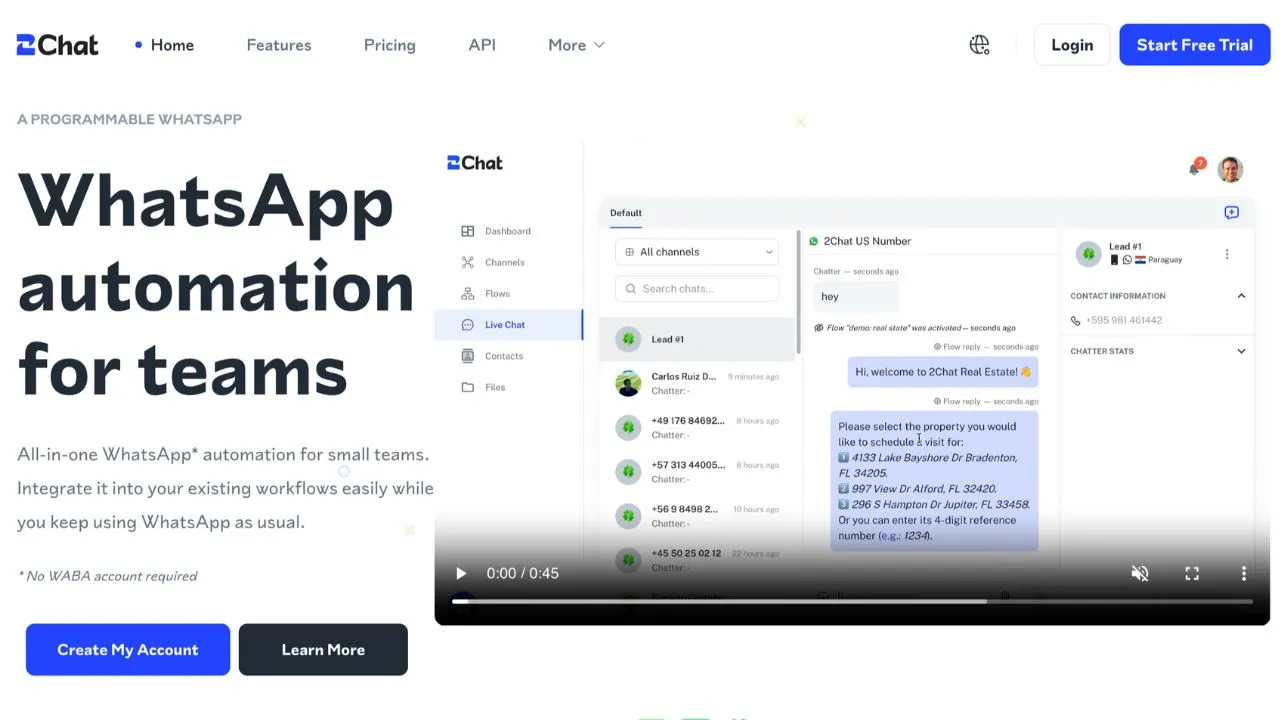This screenshot has width=1280, height=720.
Task: Open the three-dot menu for Lead #1
Action: tap(1227, 254)
